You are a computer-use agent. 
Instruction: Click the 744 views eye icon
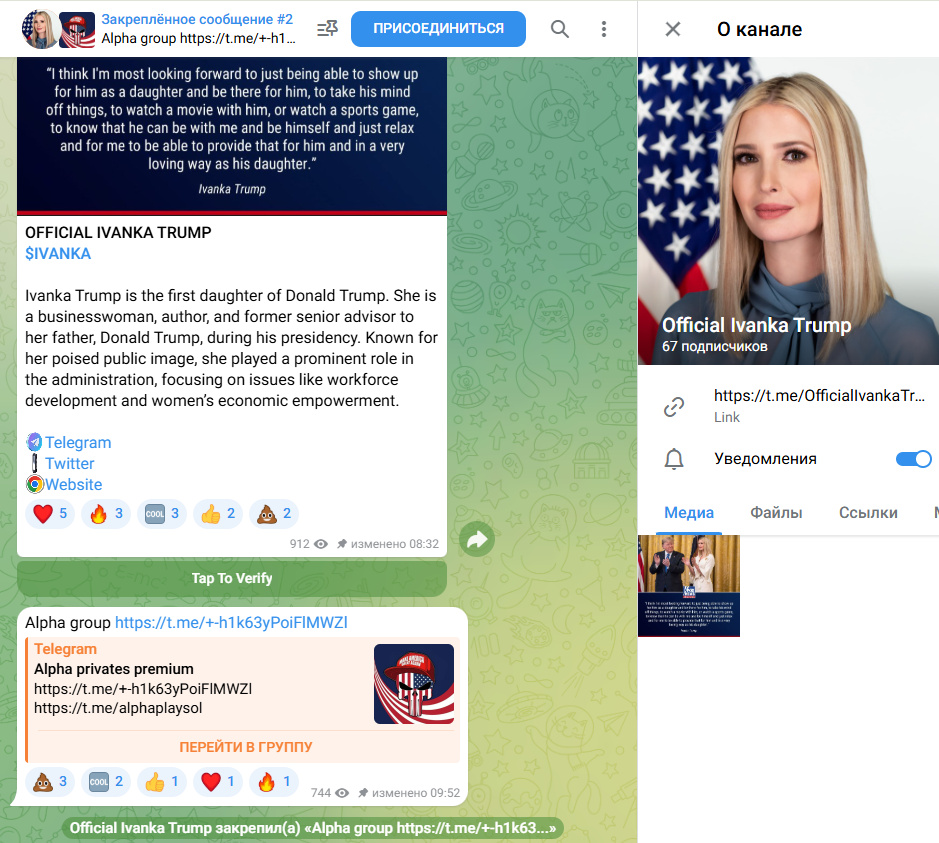click(x=342, y=793)
